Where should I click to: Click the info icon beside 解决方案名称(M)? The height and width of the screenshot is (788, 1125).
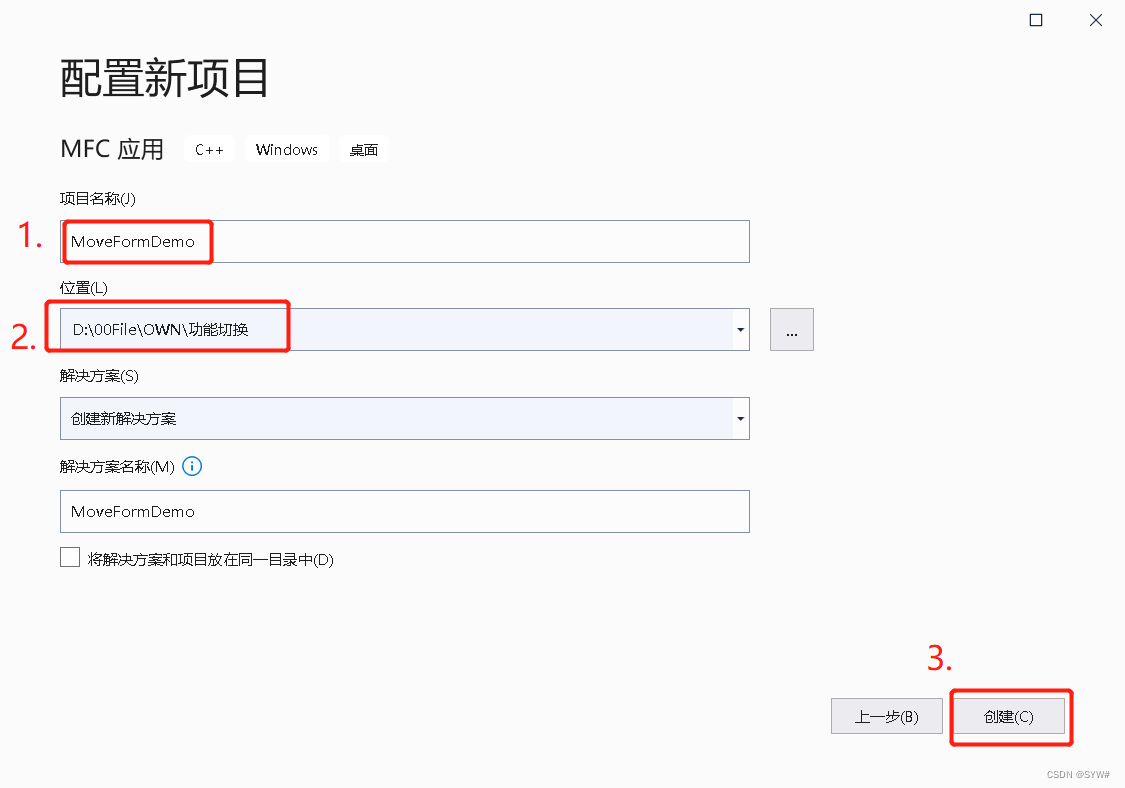[192, 466]
